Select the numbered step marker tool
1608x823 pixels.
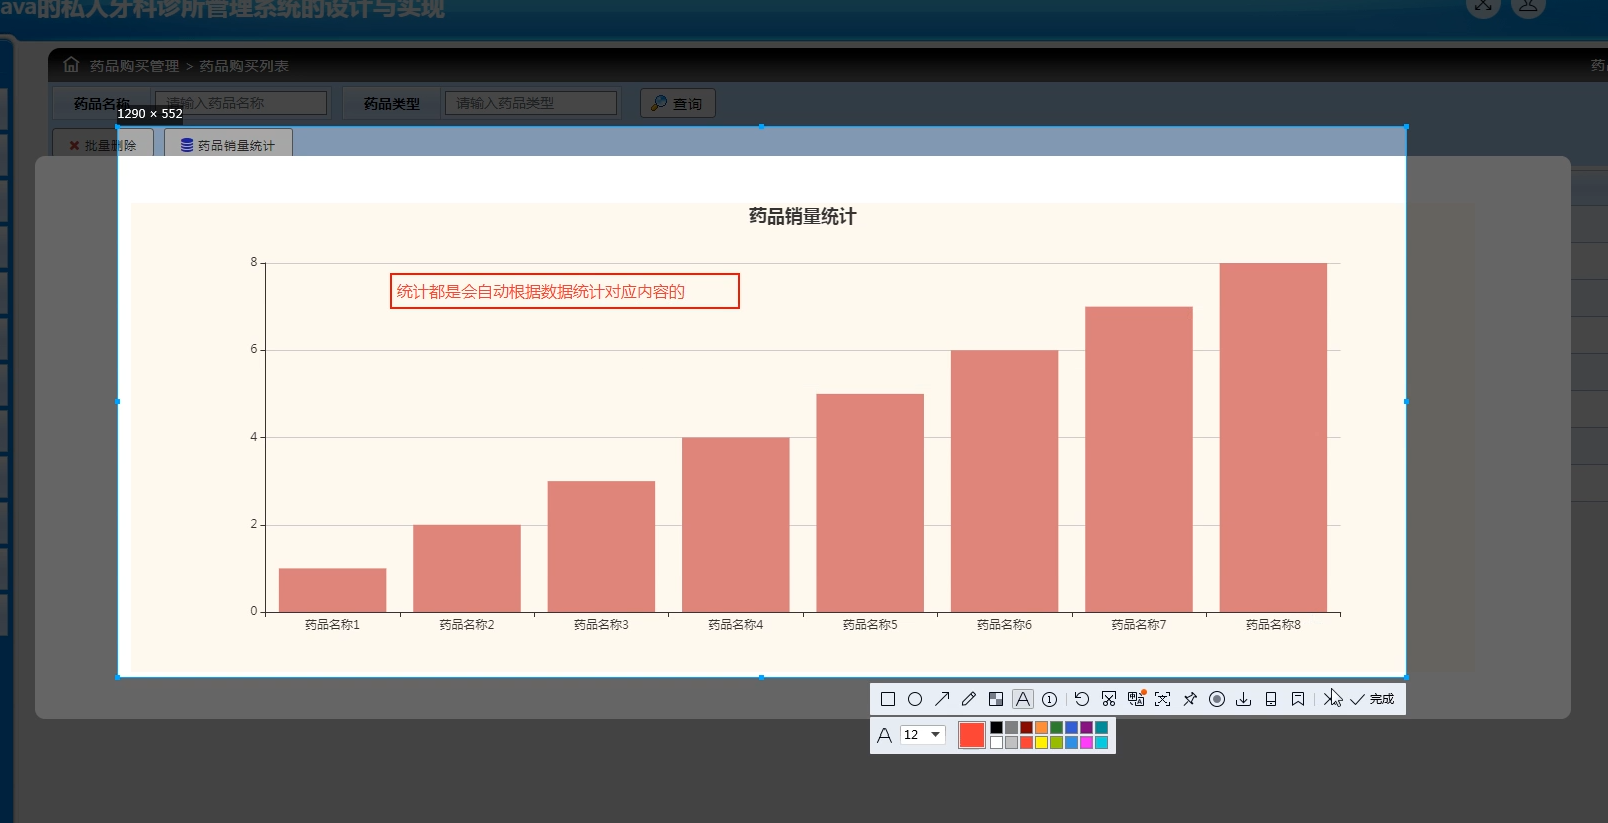point(1050,699)
